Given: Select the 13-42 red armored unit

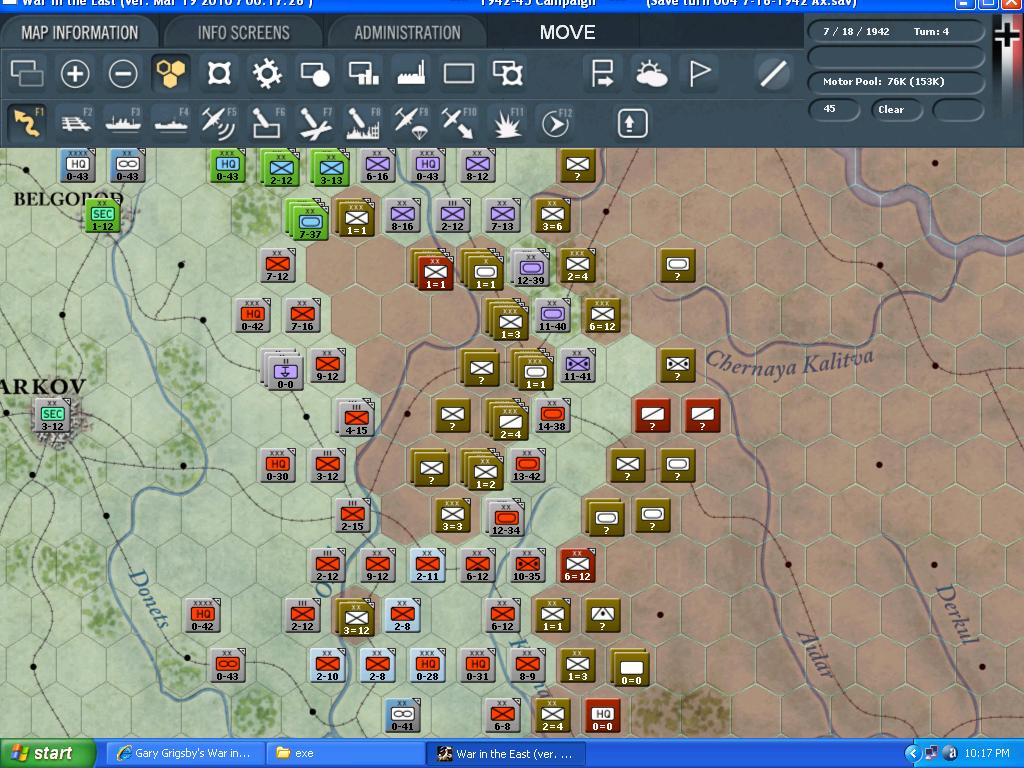Looking at the screenshot, I should (x=527, y=466).
